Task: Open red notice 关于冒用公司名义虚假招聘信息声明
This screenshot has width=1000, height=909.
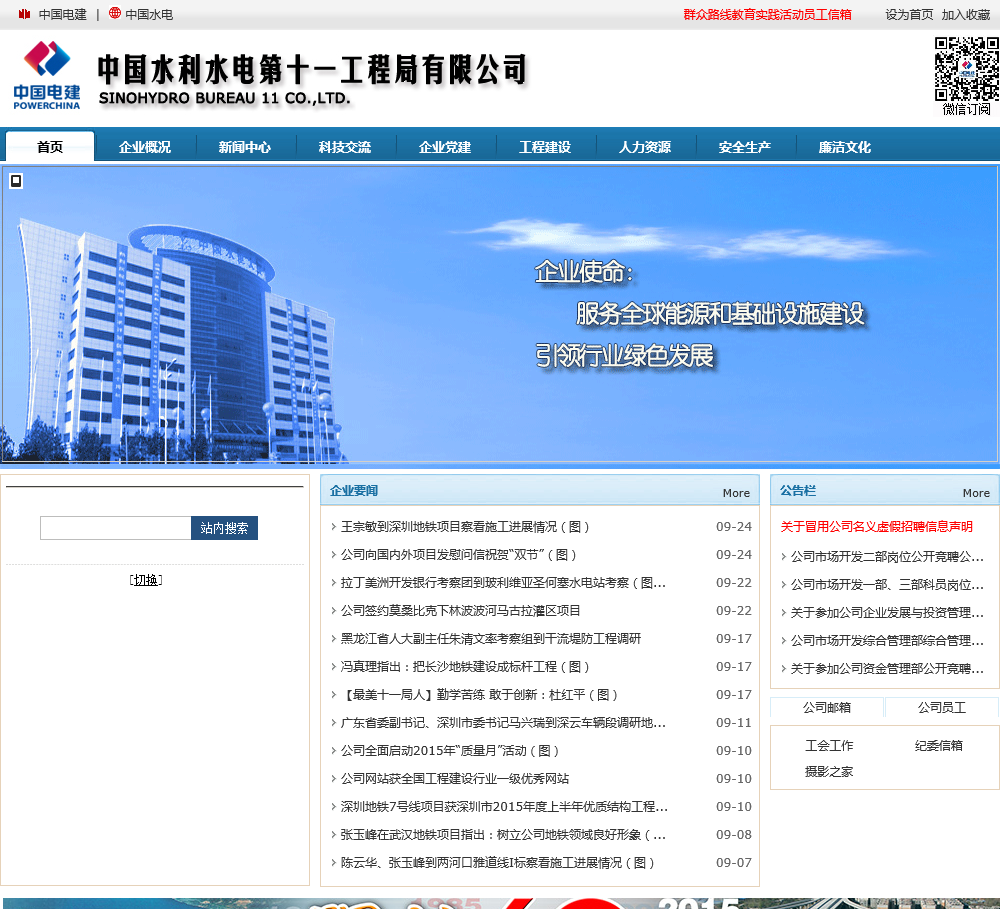Action: pos(876,527)
